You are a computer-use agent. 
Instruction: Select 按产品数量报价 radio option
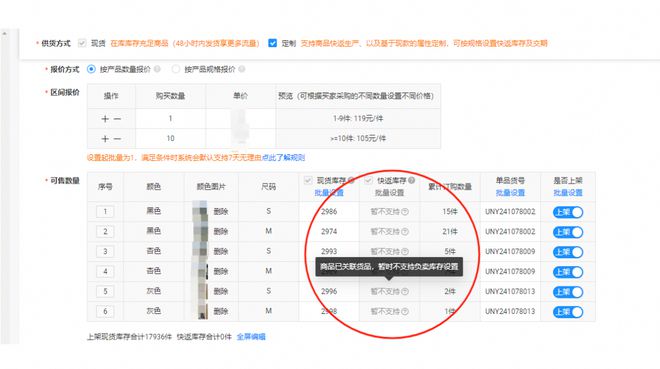[91, 69]
